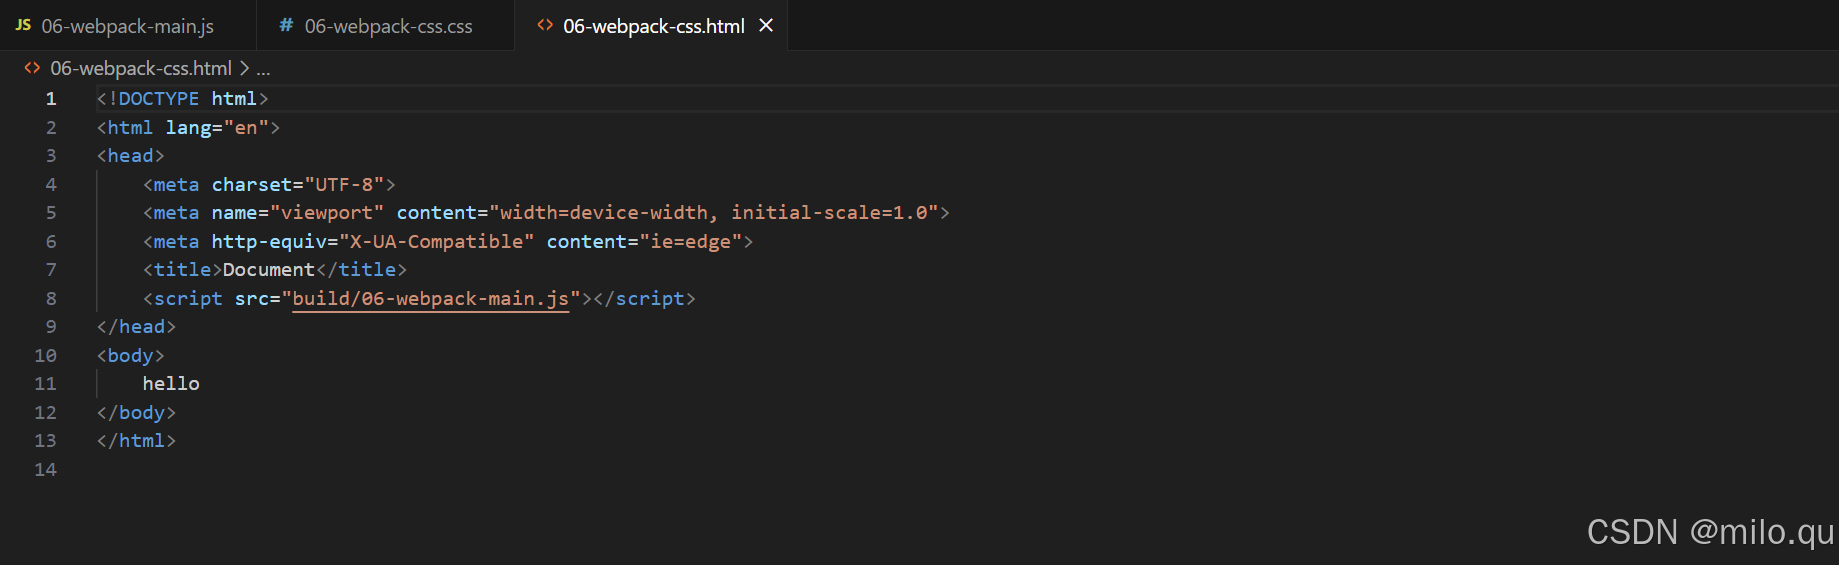
Task: Click the src attribute on the script tag
Action: coord(252,299)
